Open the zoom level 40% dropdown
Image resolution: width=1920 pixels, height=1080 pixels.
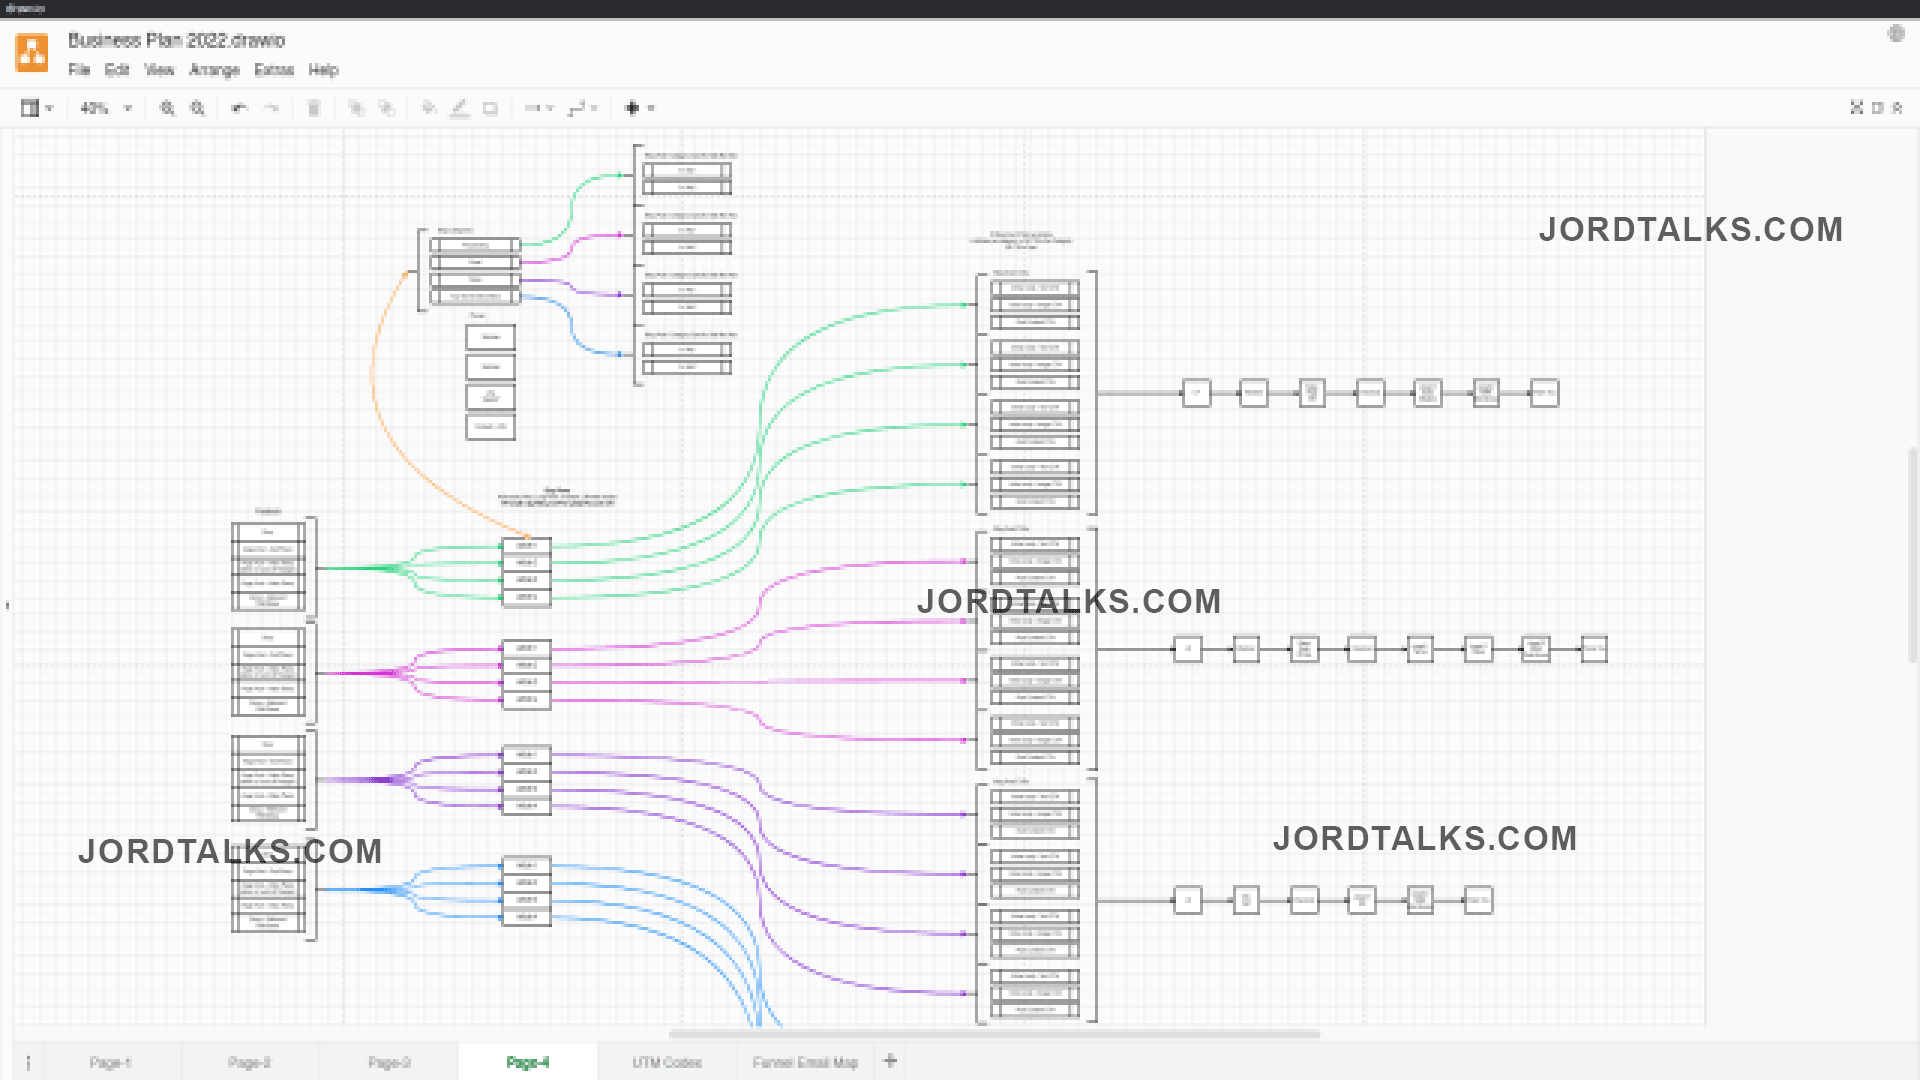(x=103, y=108)
